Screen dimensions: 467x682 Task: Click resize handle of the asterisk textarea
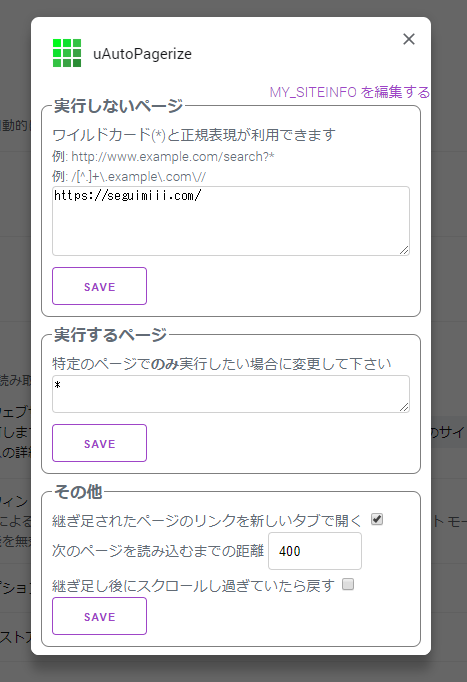point(404,407)
